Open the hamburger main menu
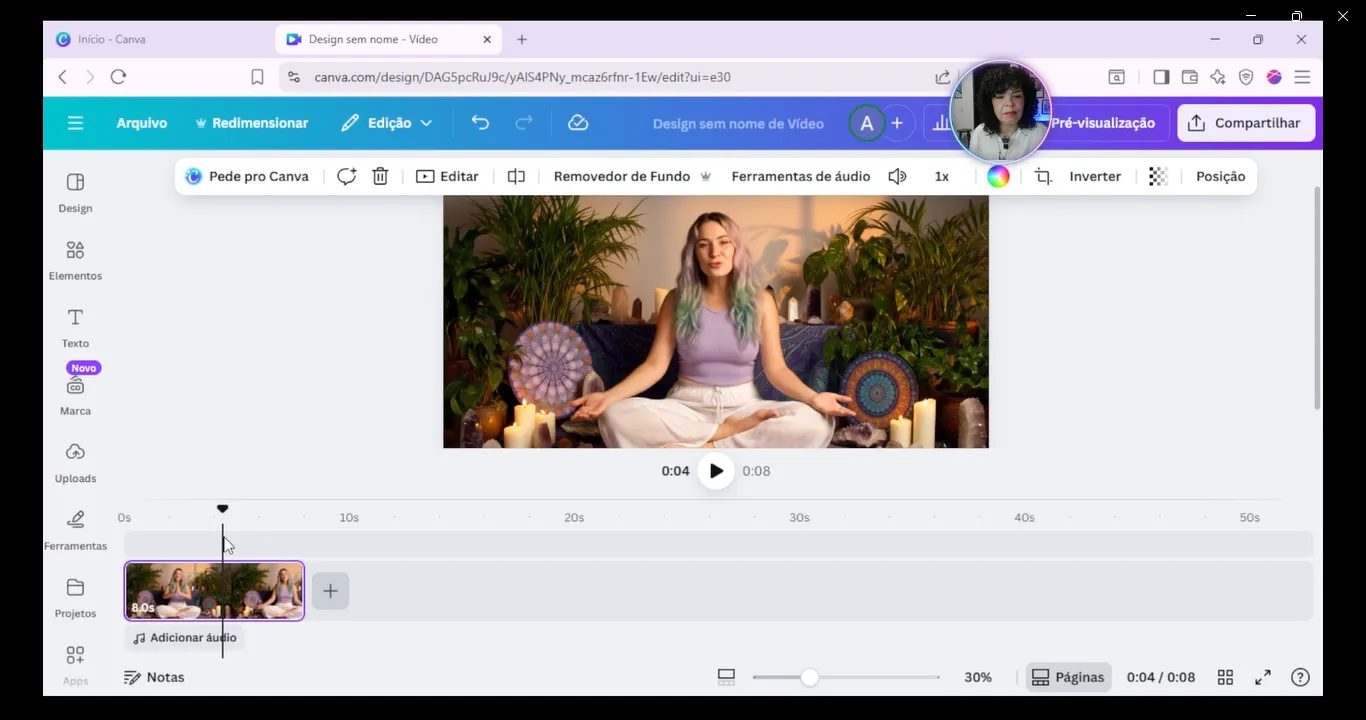This screenshot has height=720, width=1366. [x=75, y=123]
